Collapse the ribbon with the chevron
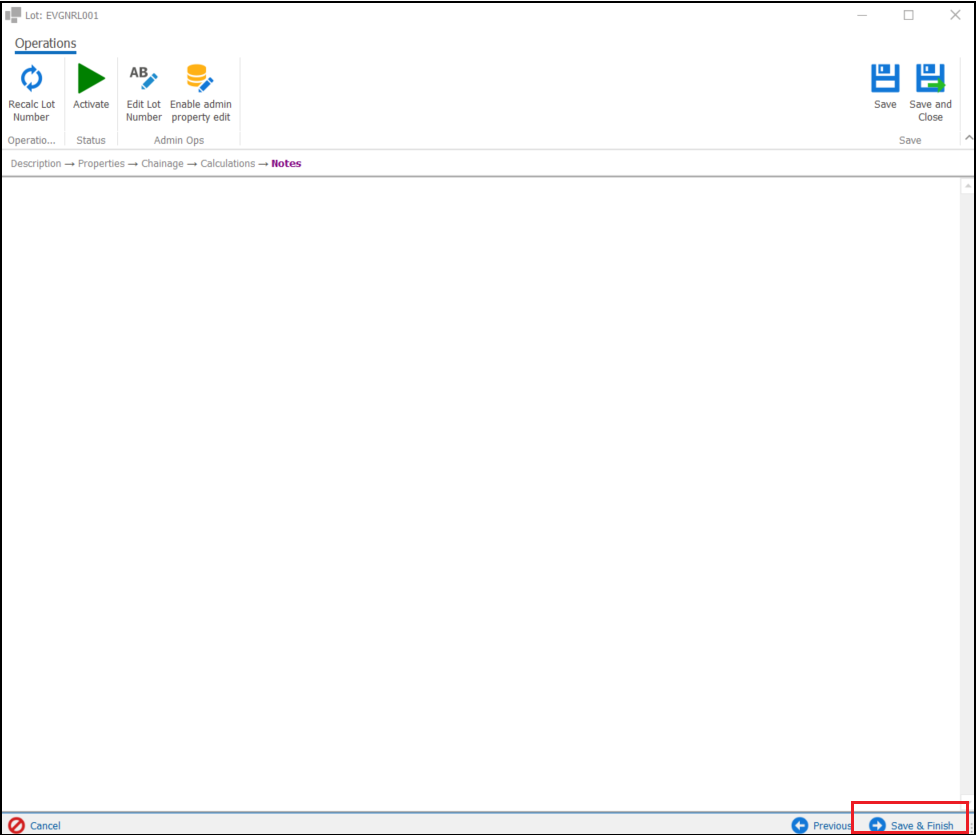This screenshot has width=976, height=835. (967, 139)
